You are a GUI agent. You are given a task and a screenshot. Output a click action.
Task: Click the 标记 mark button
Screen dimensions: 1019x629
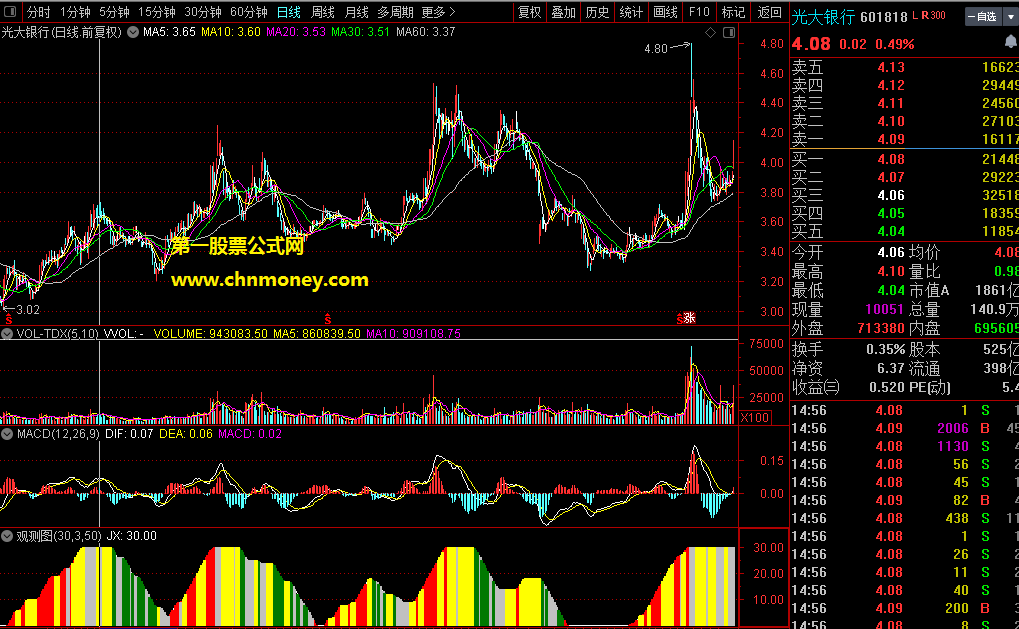tap(733, 12)
